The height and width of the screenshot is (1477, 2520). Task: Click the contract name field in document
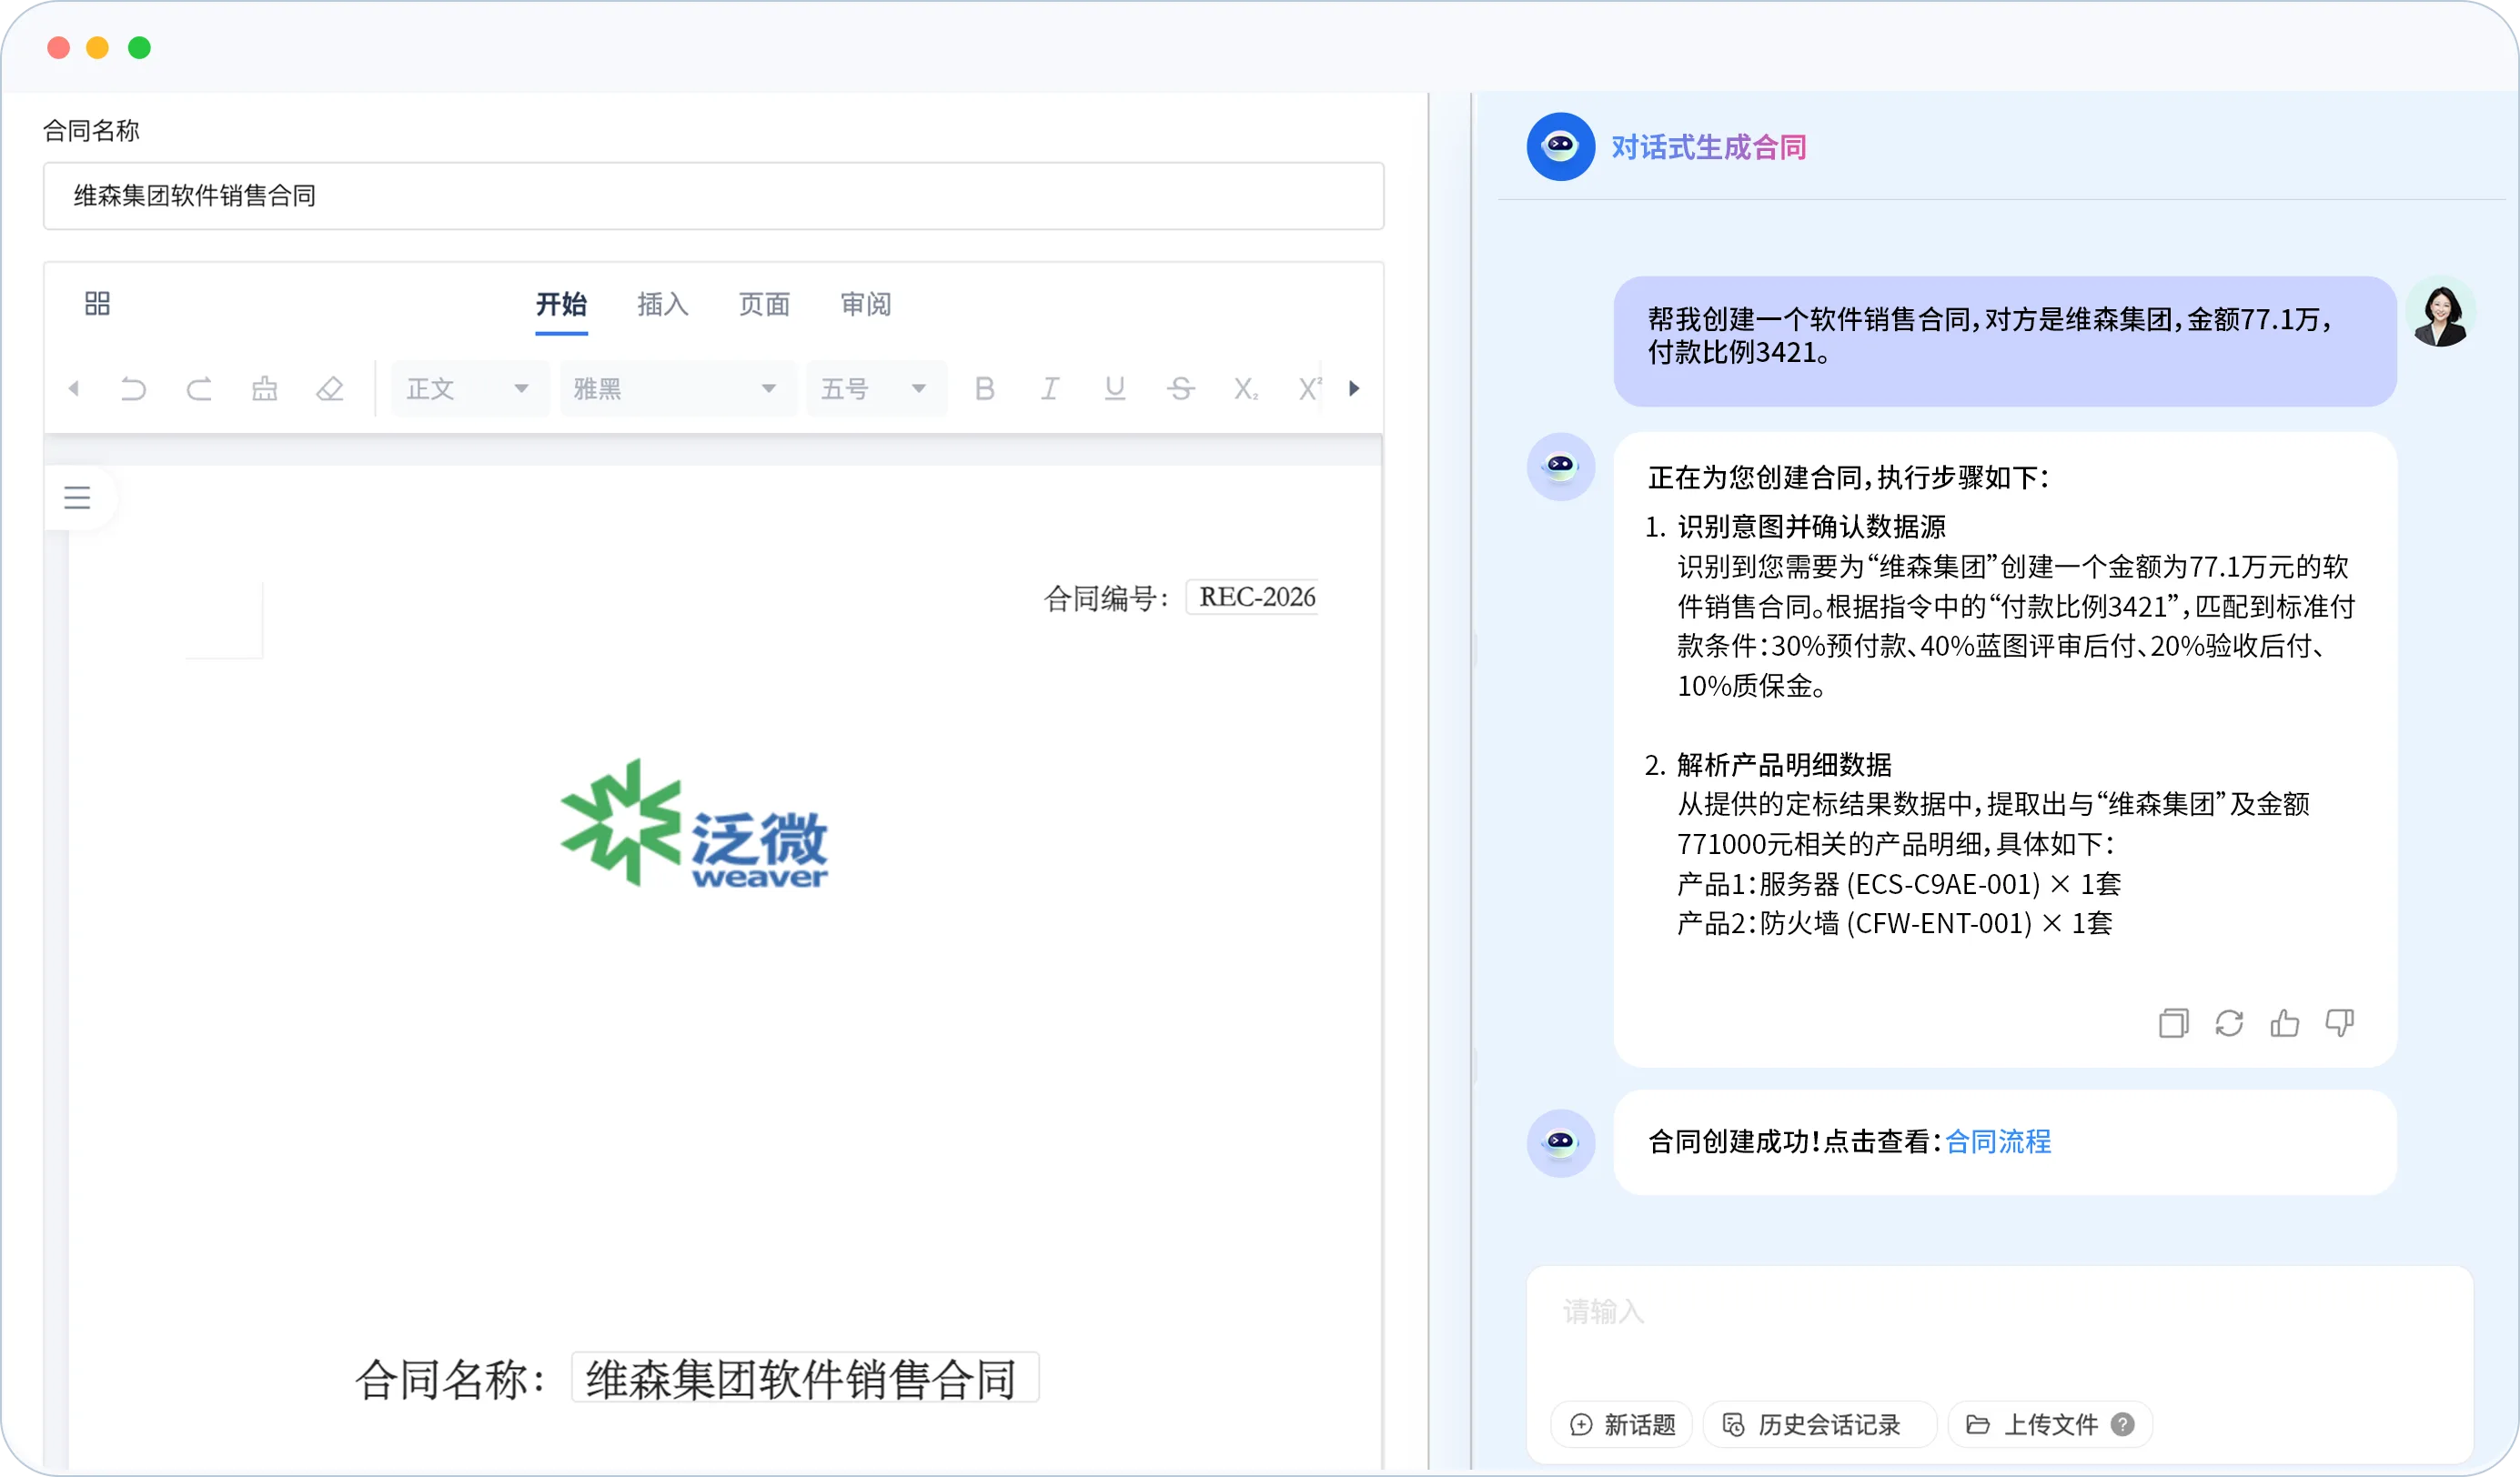click(805, 1378)
